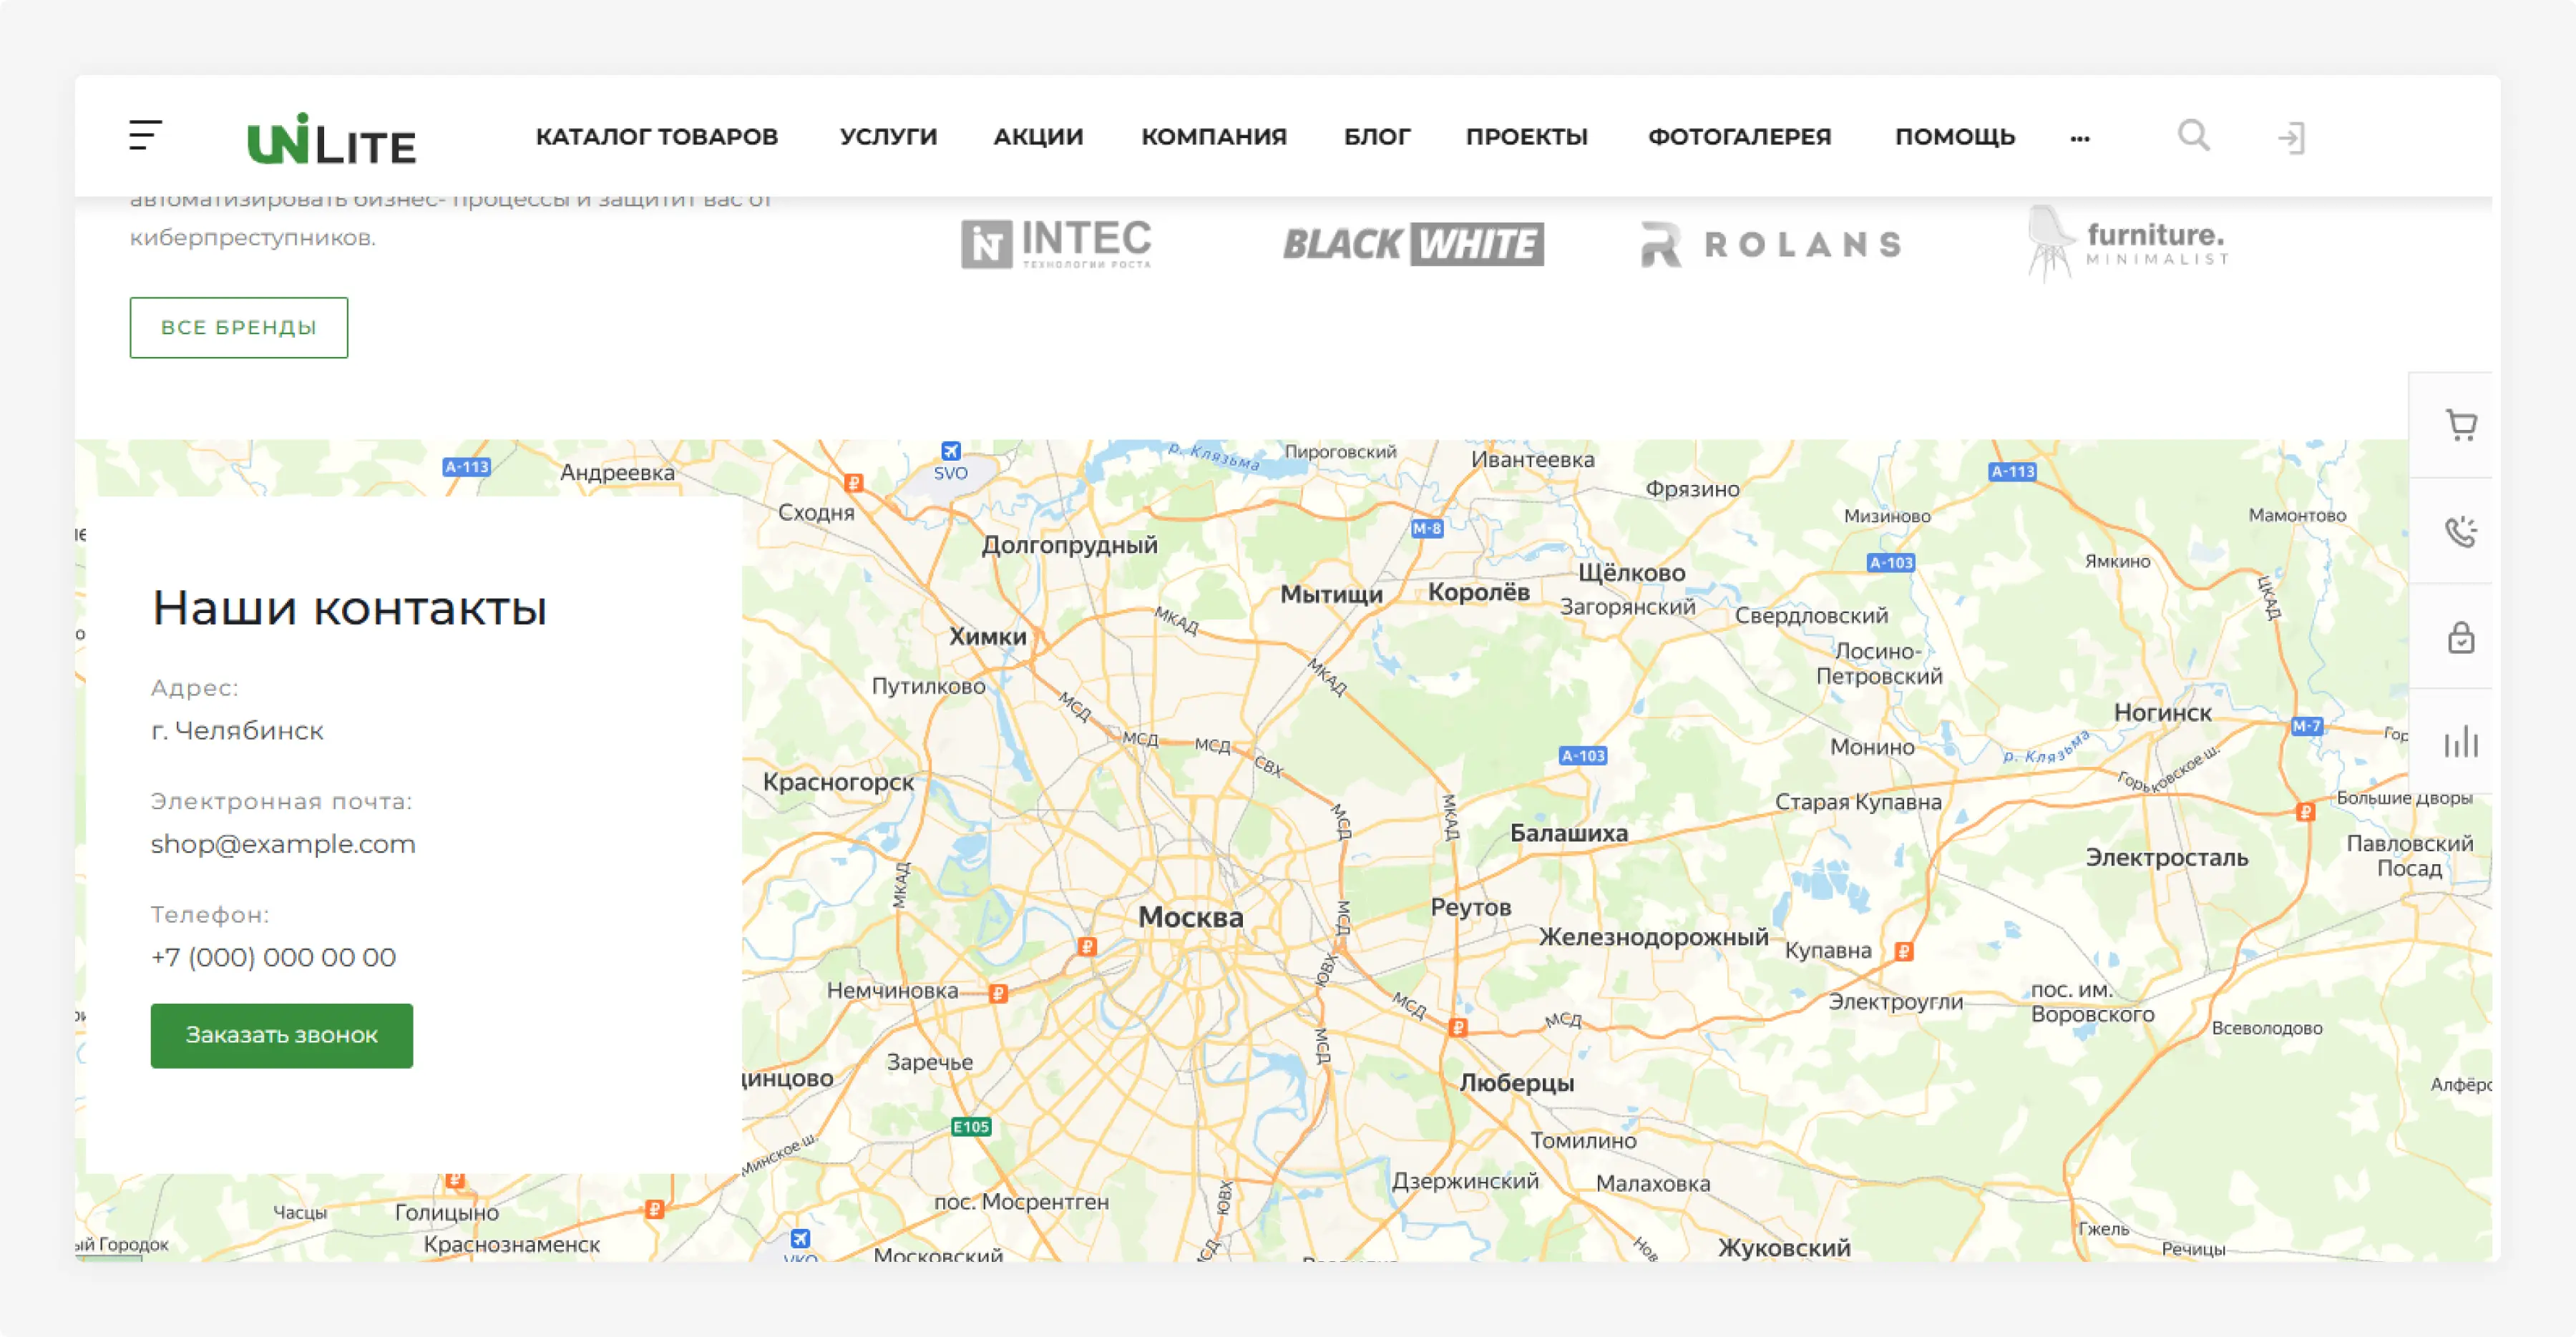Open the lock bag side icon
The image size is (2576, 1337).
coord(2460,637)
